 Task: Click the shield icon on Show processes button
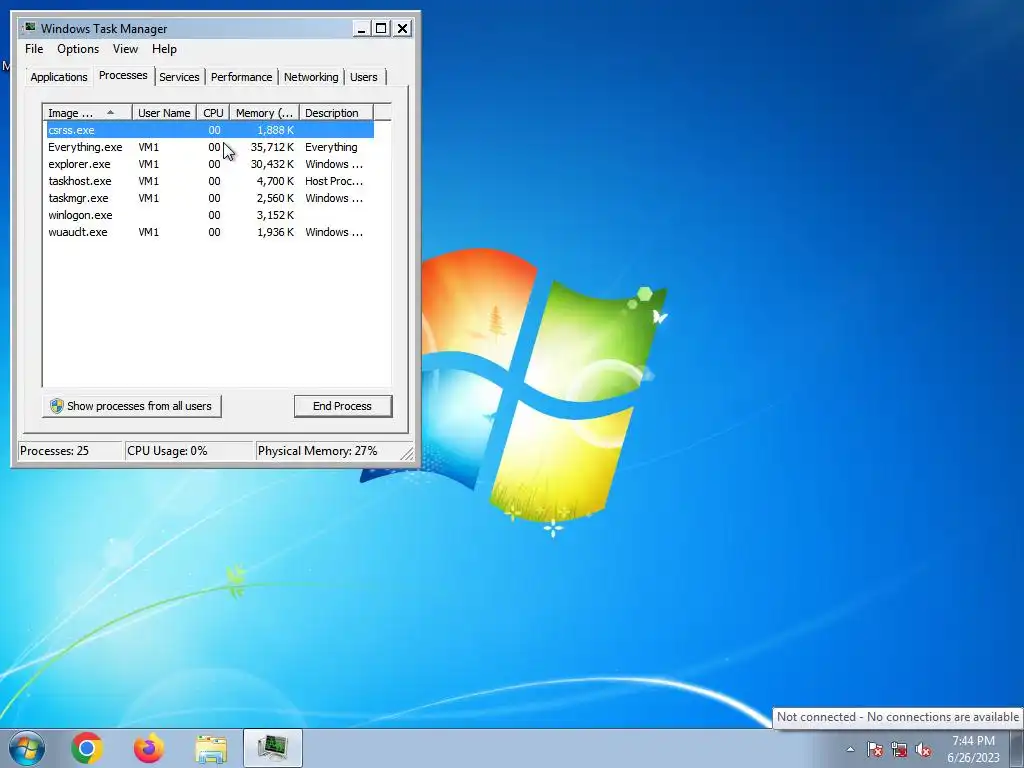57,406
